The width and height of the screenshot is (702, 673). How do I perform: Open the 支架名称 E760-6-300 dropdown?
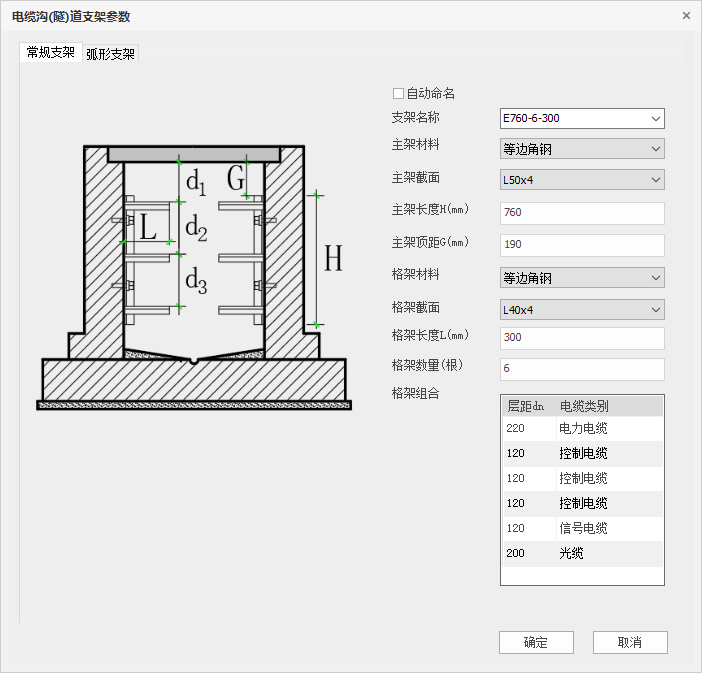[582, 119]
